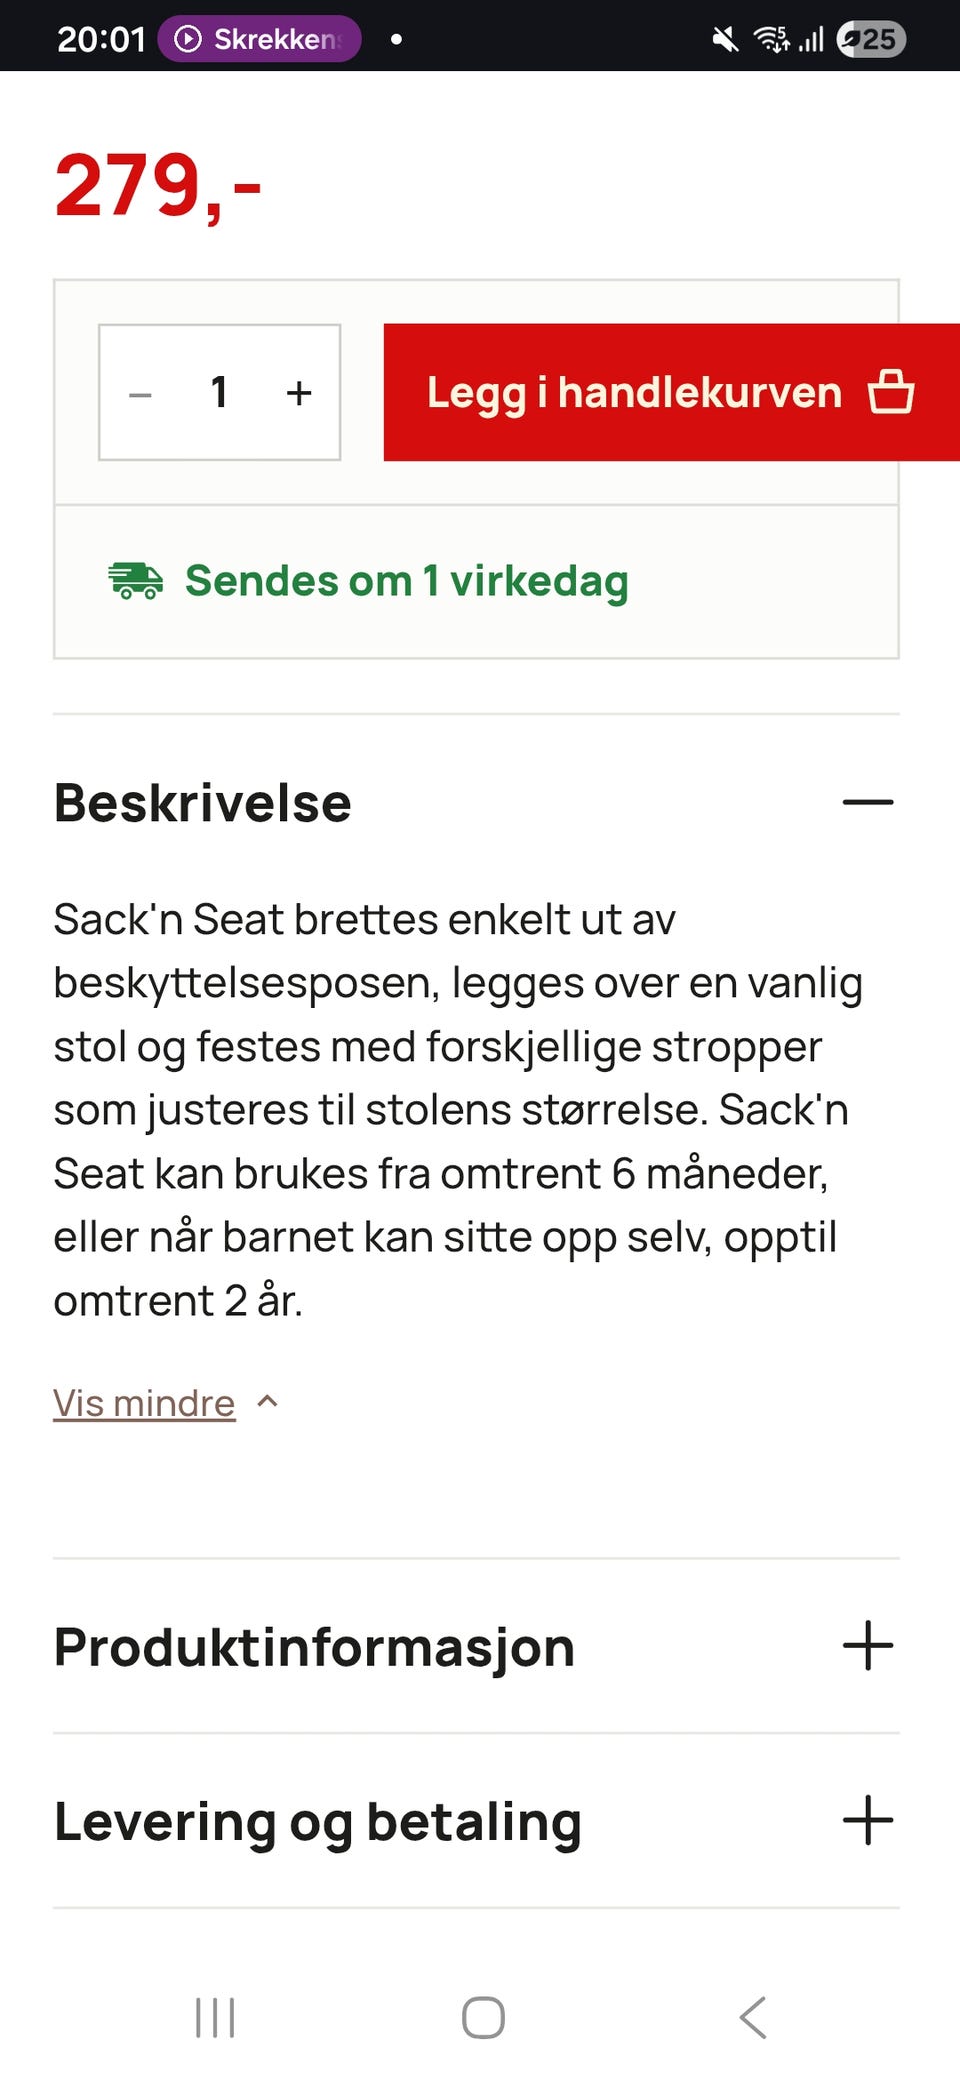Tap the Skrekken media pill in status bar
The height and width of the screenshot is (2080, 960).
(258, 39)
